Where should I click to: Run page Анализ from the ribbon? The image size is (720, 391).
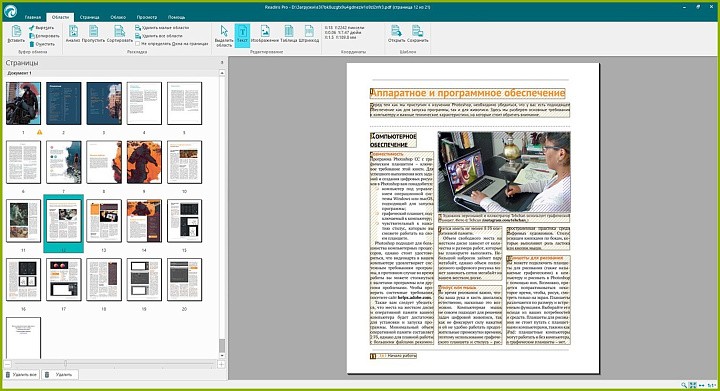[x=73, y=34]
